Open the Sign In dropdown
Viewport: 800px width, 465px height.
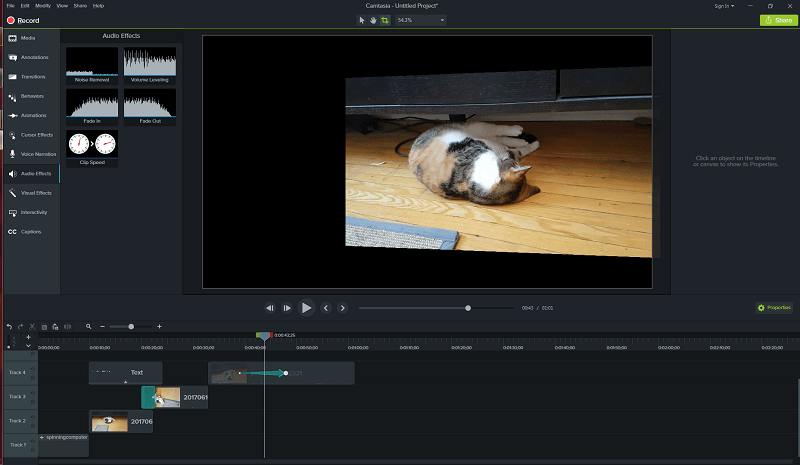click(724, 6)
